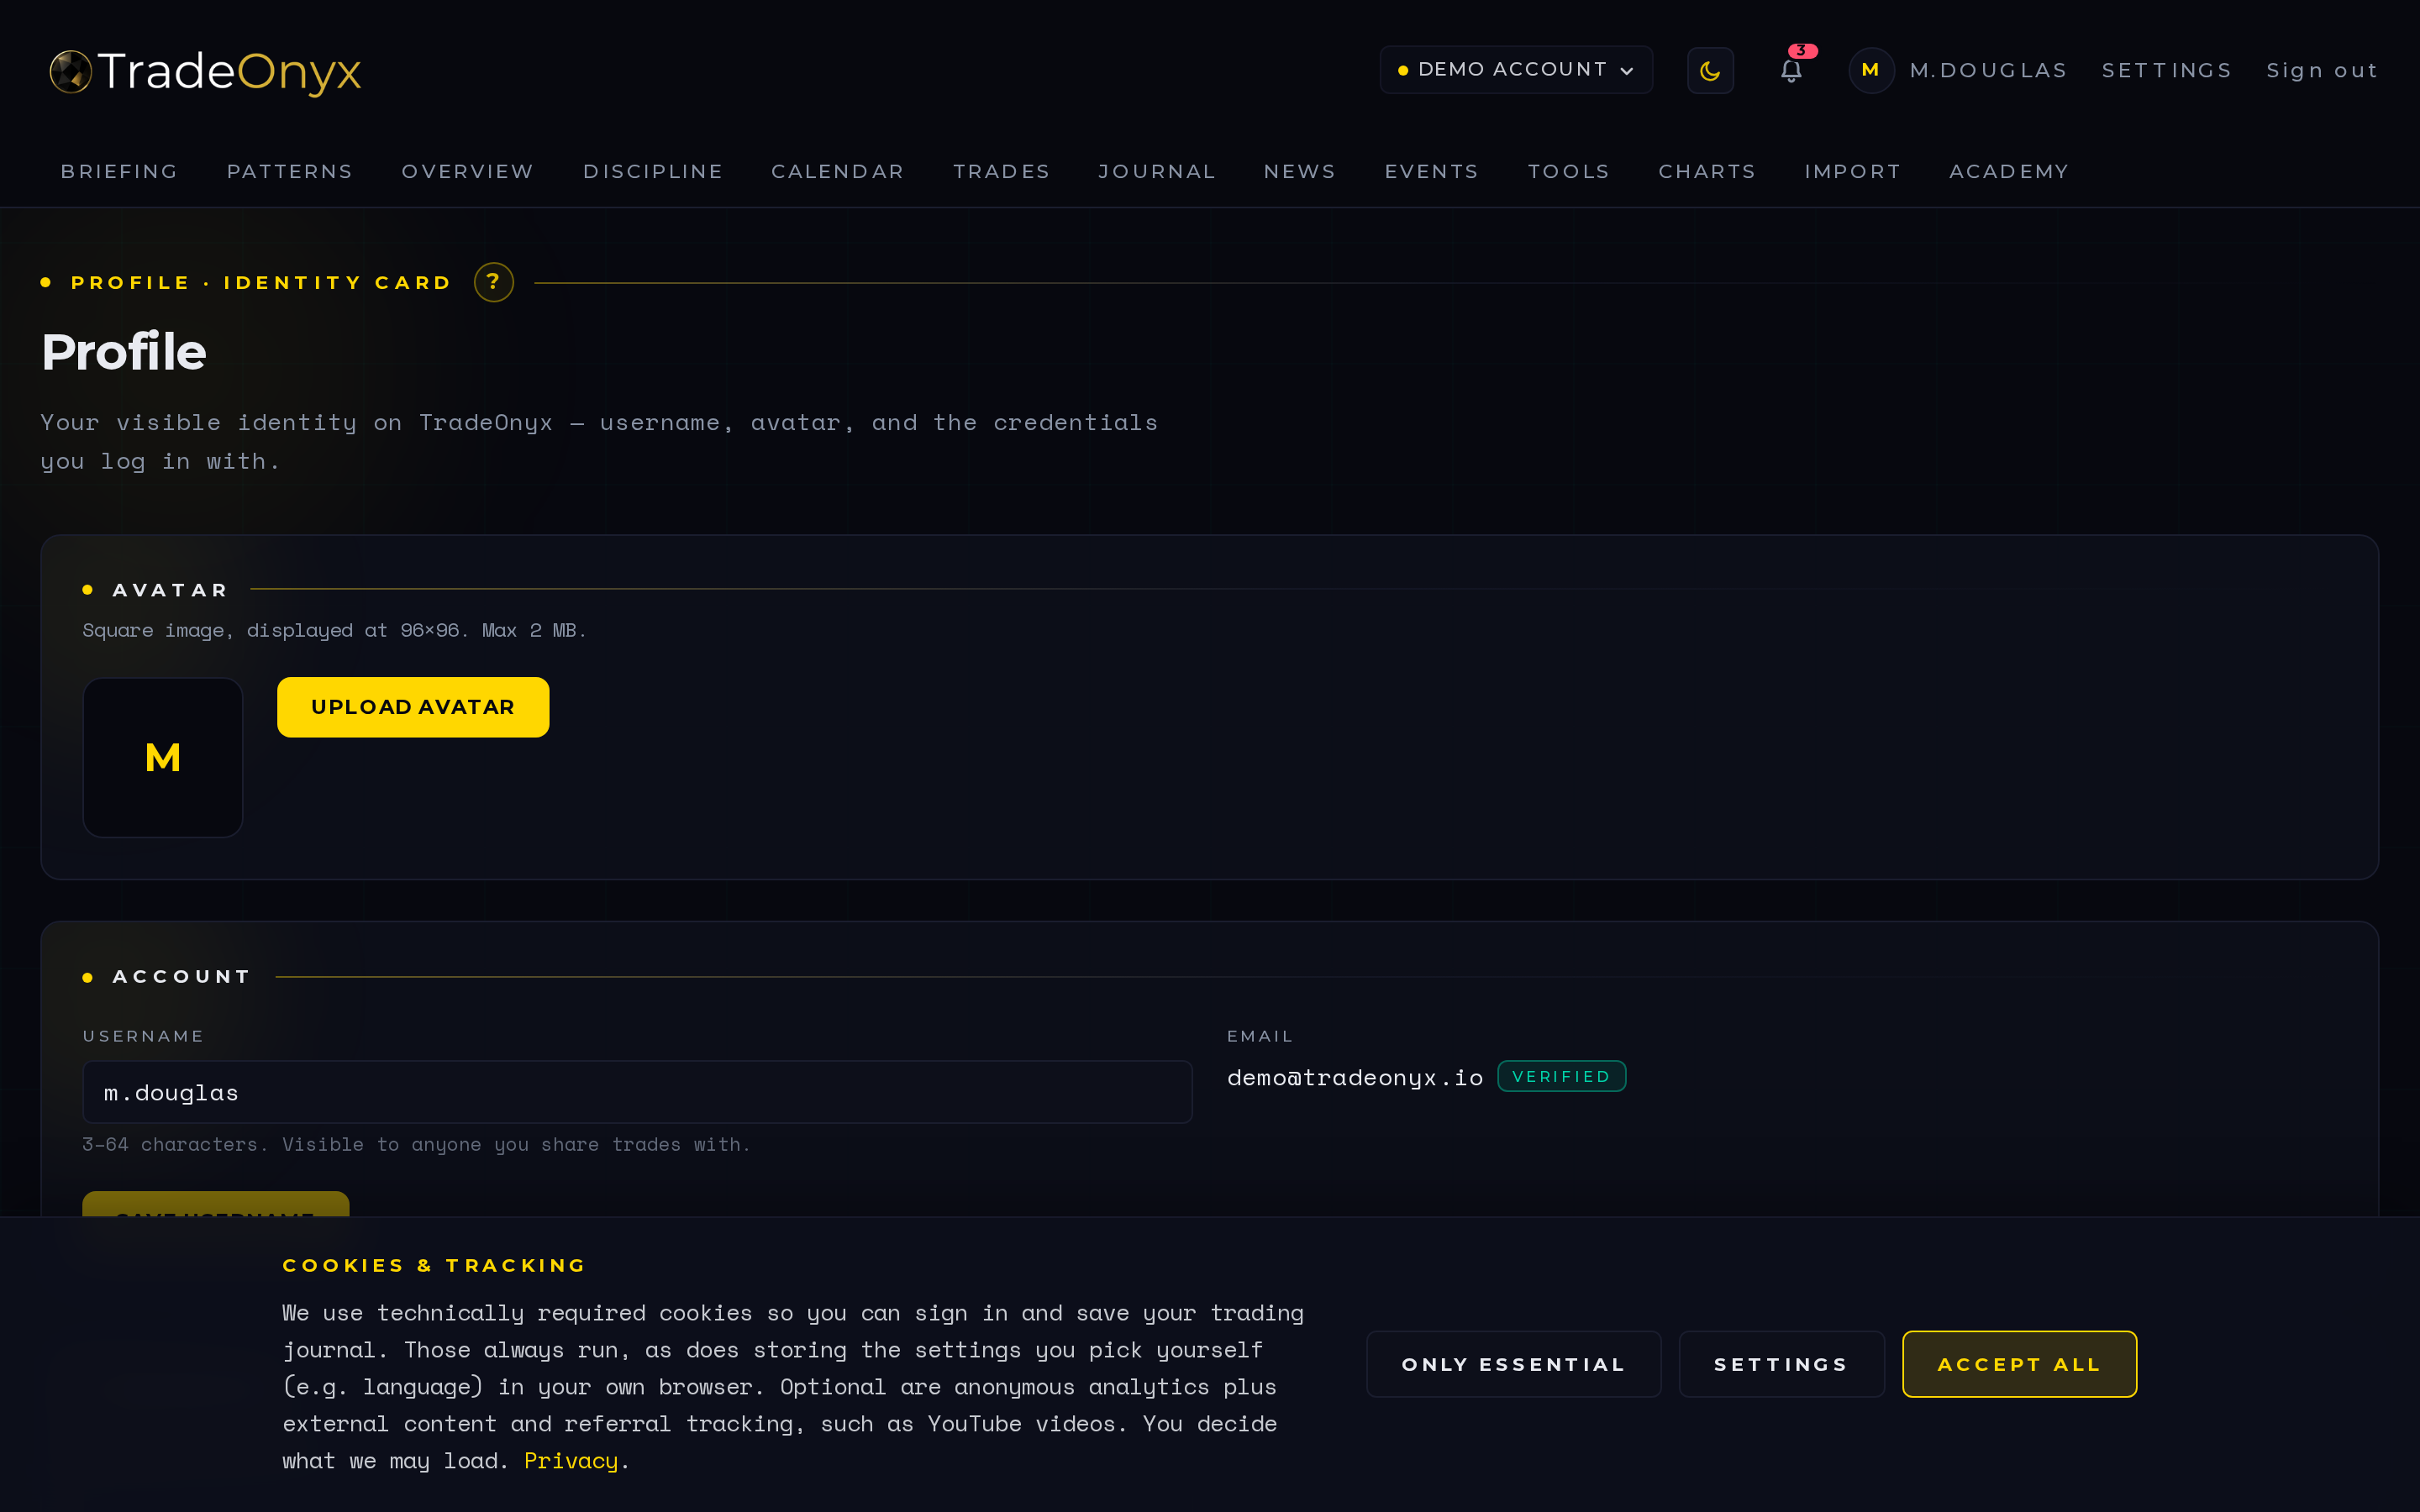The height and width of the screenshot is (1512, 2420).
Task: Focus the username input field
Action: click(637, 1092)
